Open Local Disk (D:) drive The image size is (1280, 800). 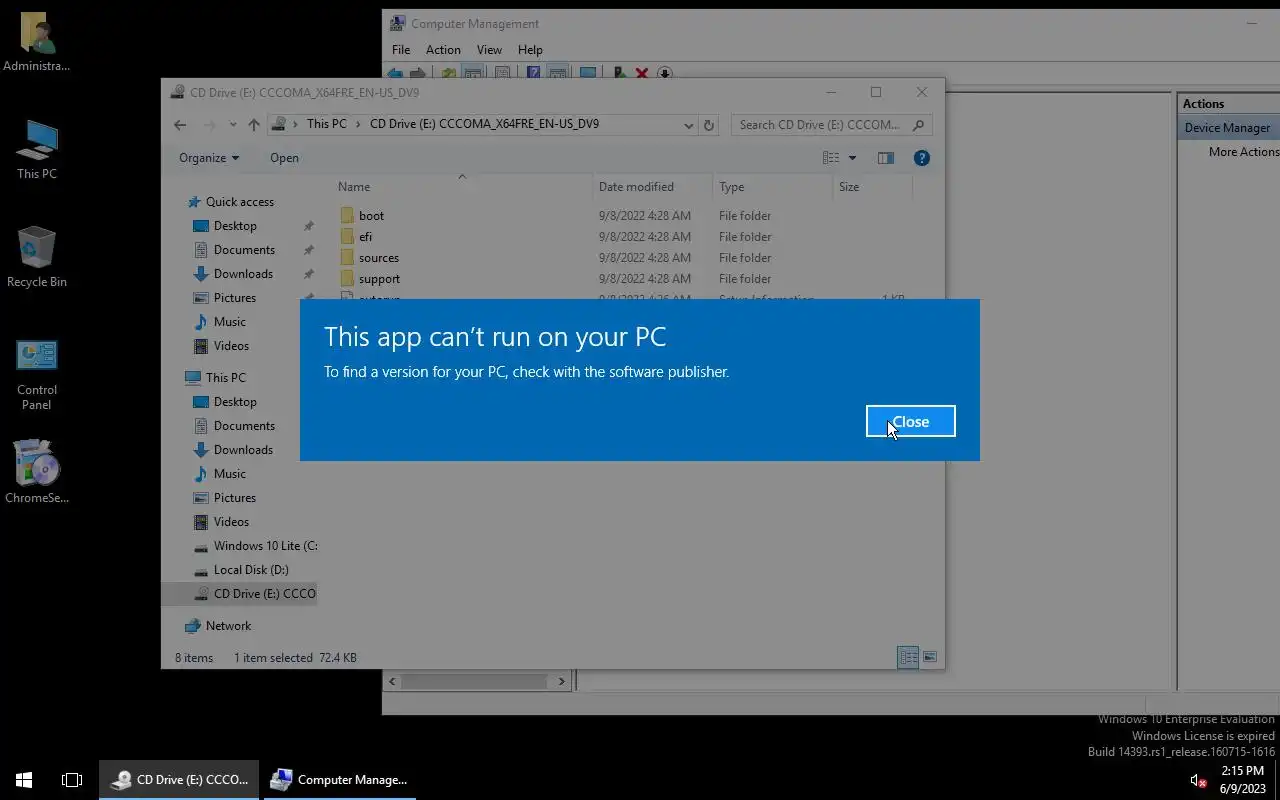(x=251, y=569)
